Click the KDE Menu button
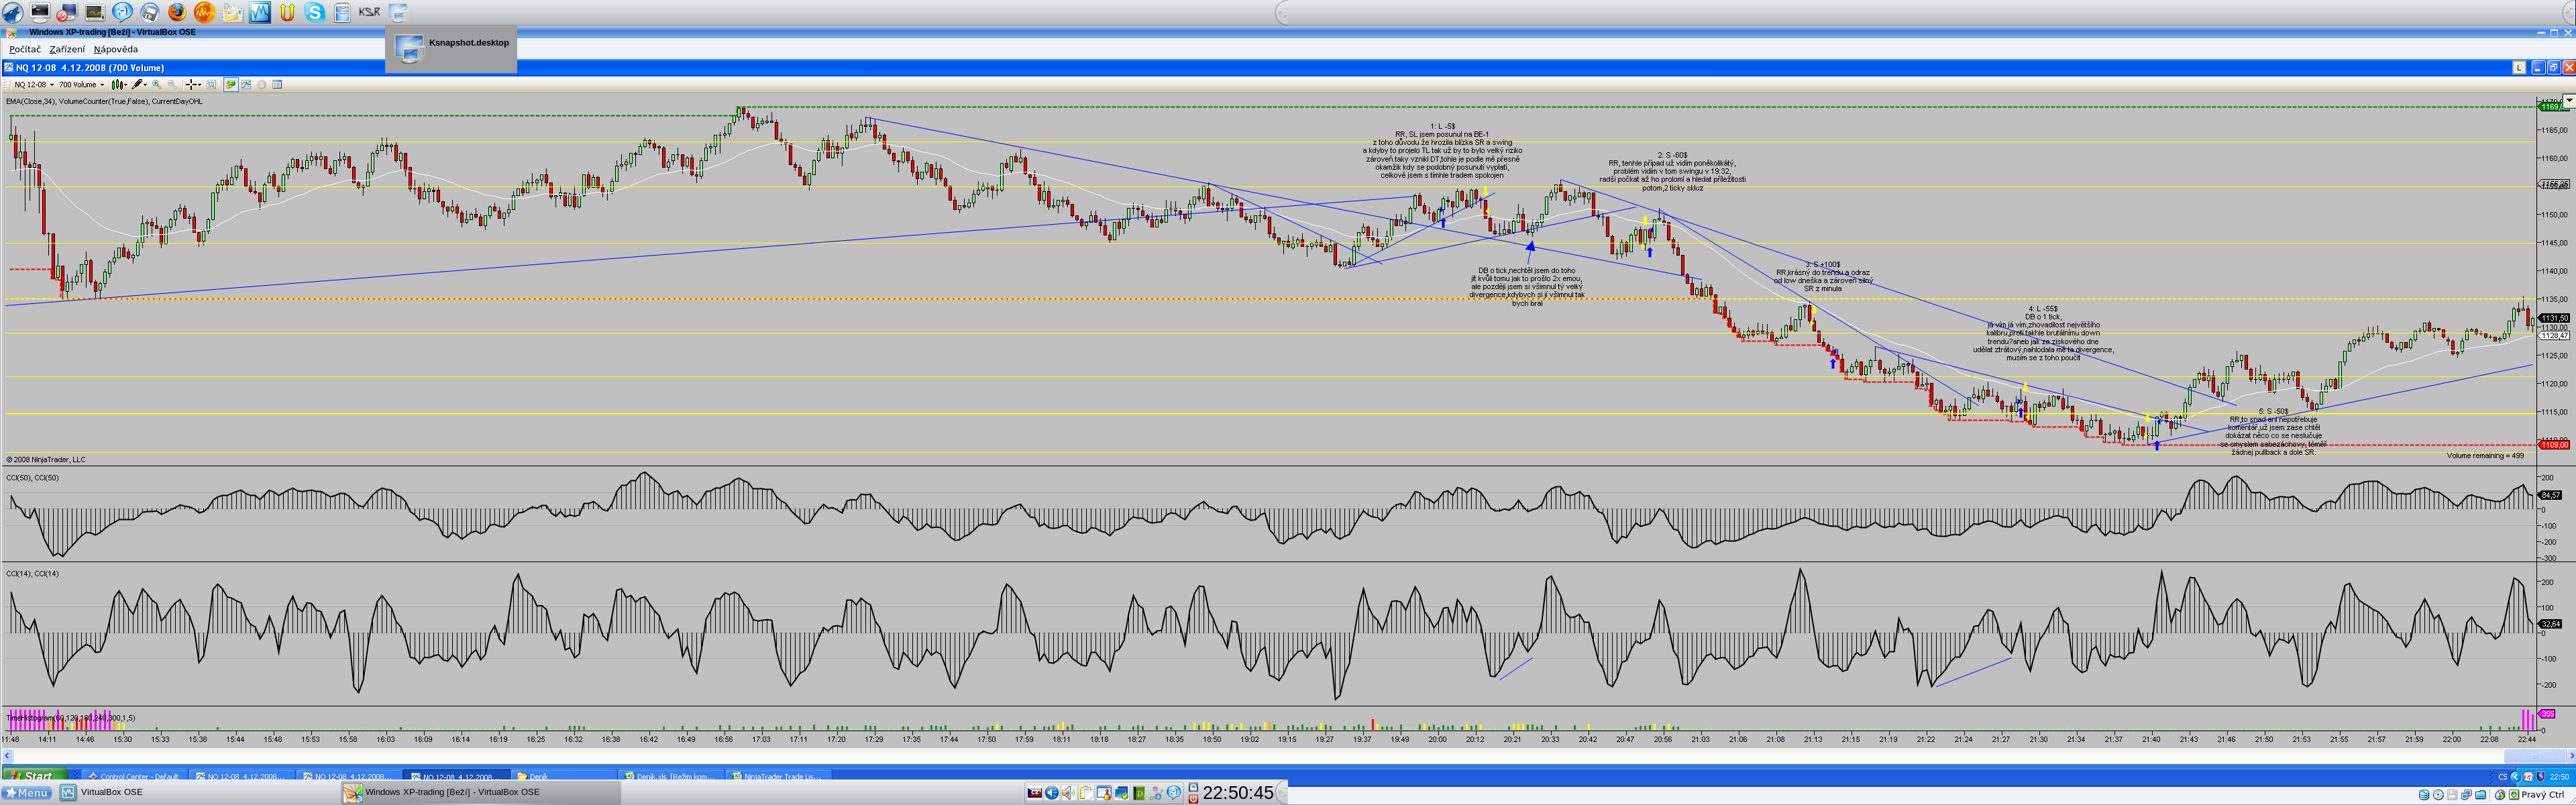 click(x=27, y=792)
